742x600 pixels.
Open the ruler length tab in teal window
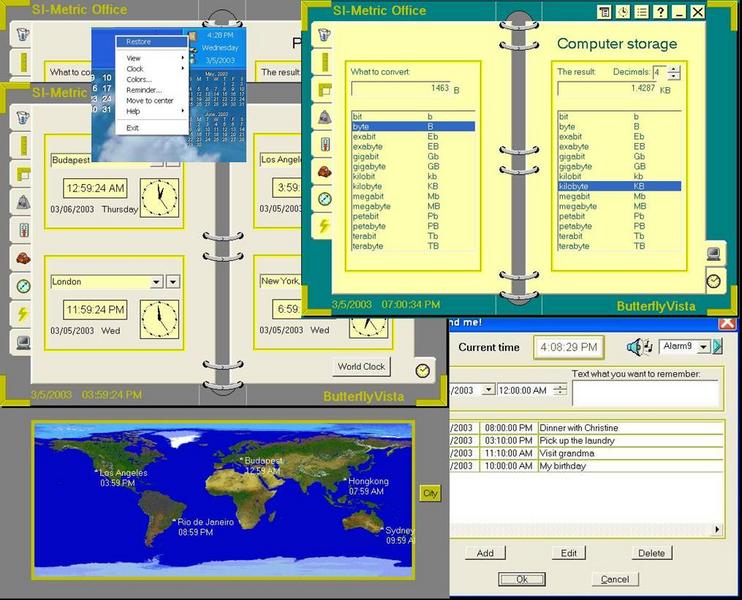pyautogui.click(x=325, y=62)
